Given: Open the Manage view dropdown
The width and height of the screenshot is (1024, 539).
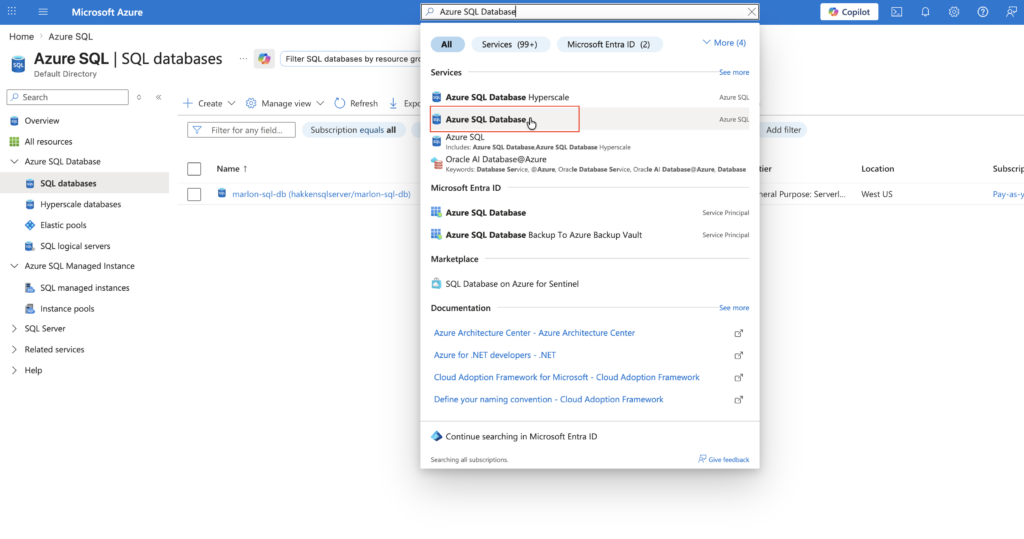Looking at the screenshot, I should [x=285, y=103].
